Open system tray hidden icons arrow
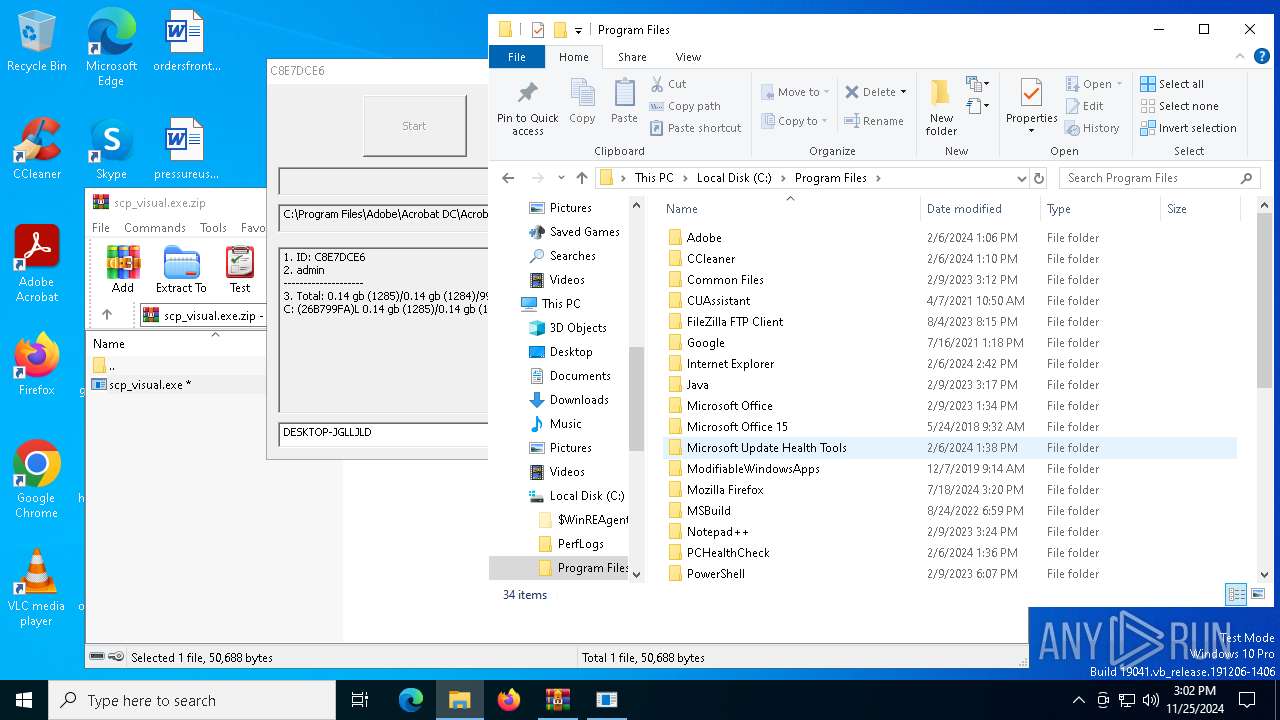This screenshot has width=1280, height=720. [1078, 700]
